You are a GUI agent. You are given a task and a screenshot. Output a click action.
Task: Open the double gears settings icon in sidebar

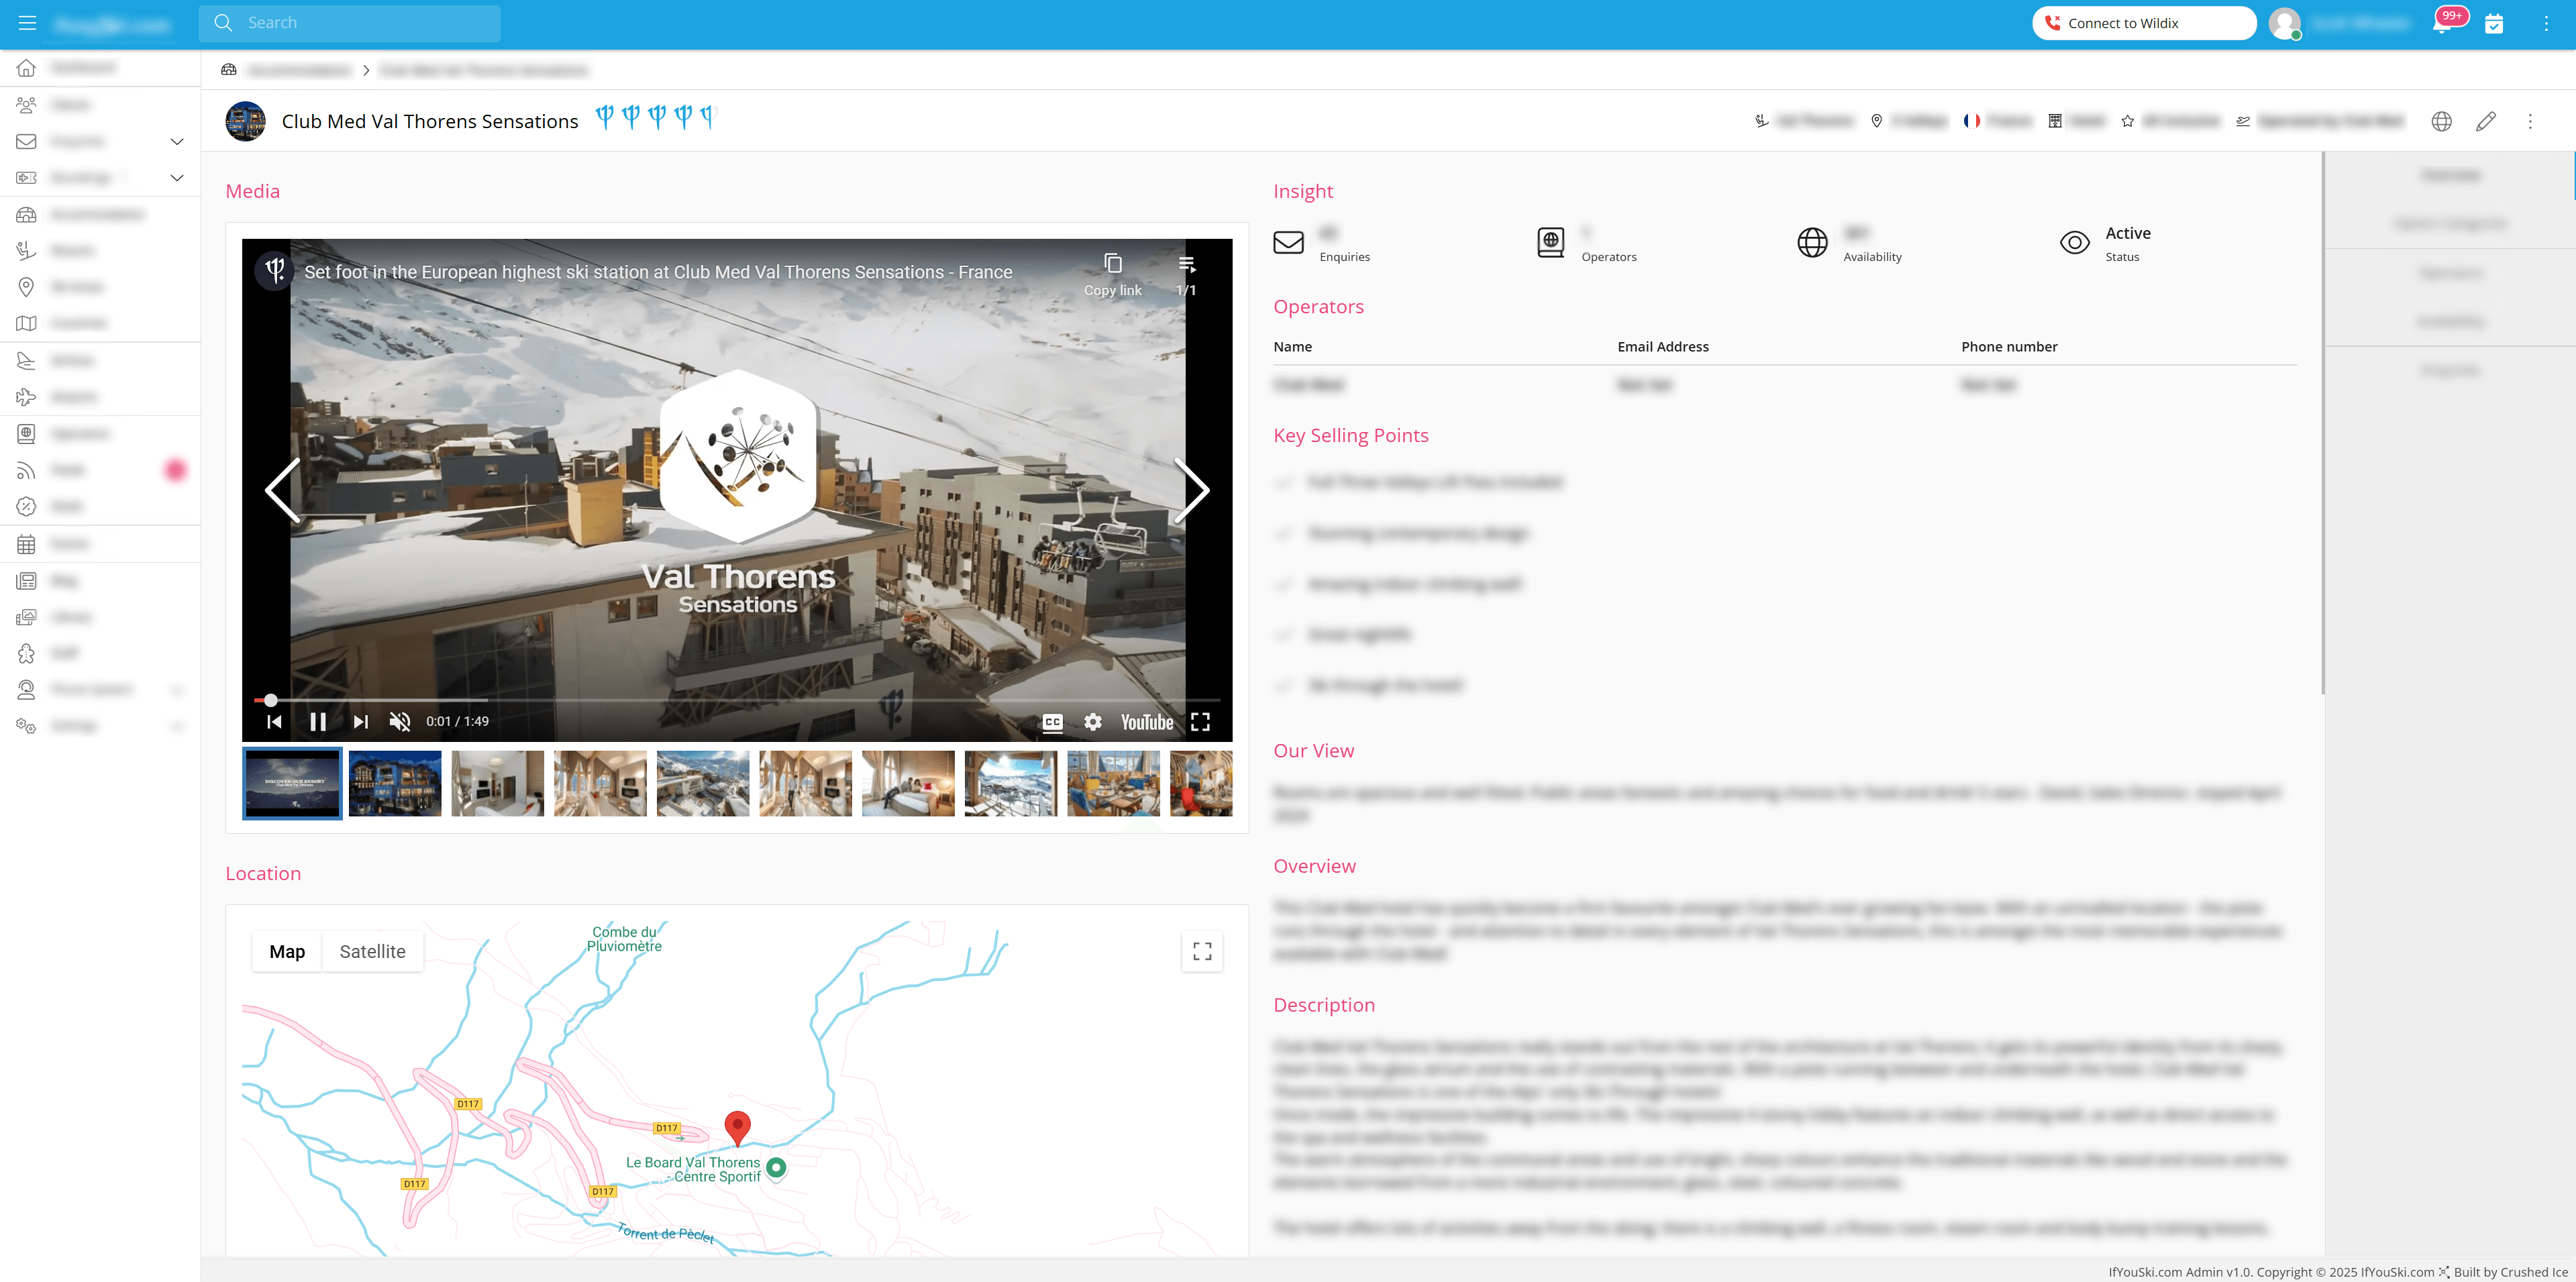[x=27, y=726]
